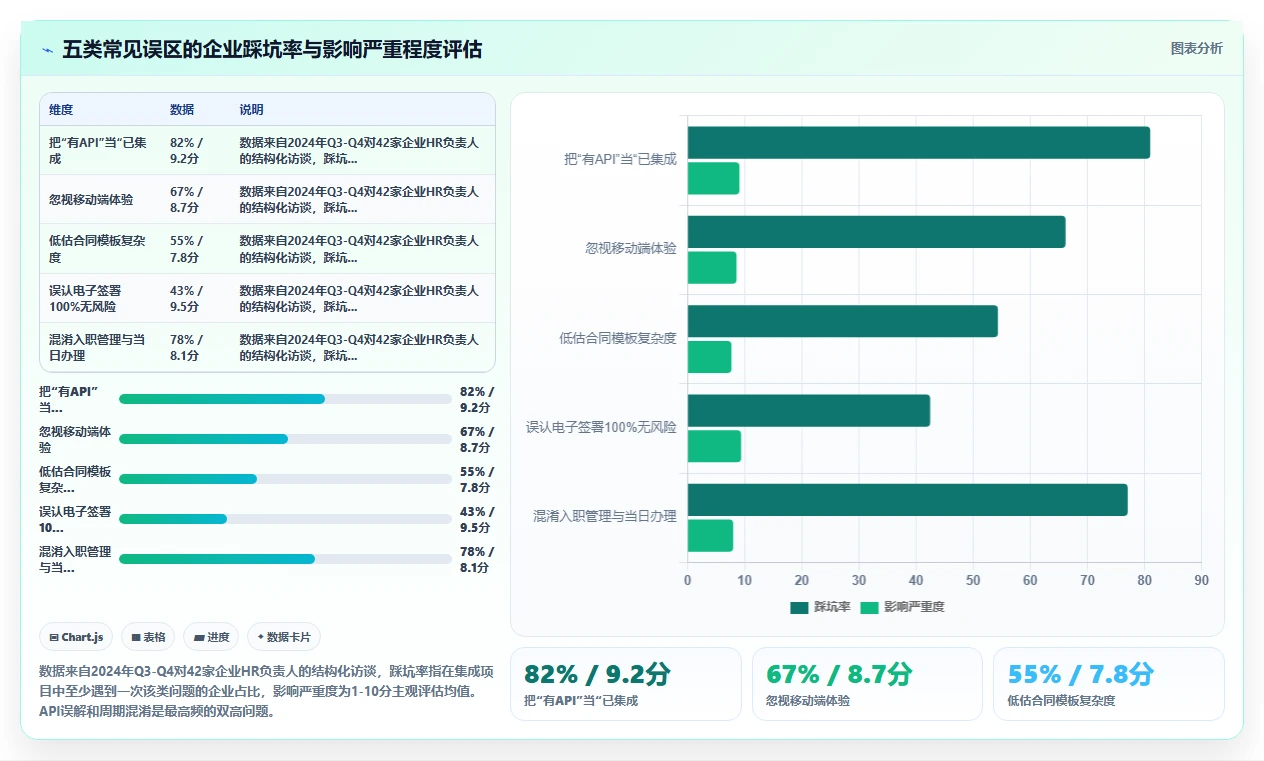Screen dimensions: 1264x761
Task: Click the 踩坑率 bar for 误认电子签署100%无风险
Action: tap(808, 410)
